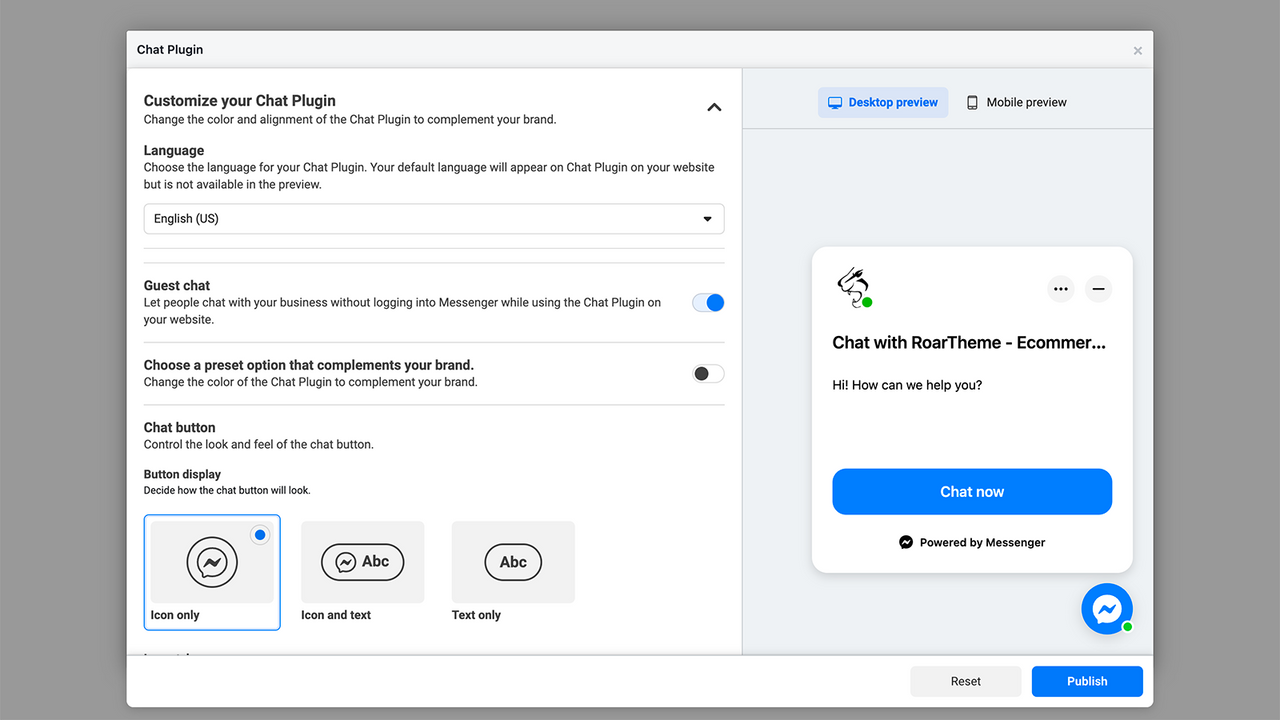Enable the preset brand color option
Screen dimensions: 1280x720
708,373
